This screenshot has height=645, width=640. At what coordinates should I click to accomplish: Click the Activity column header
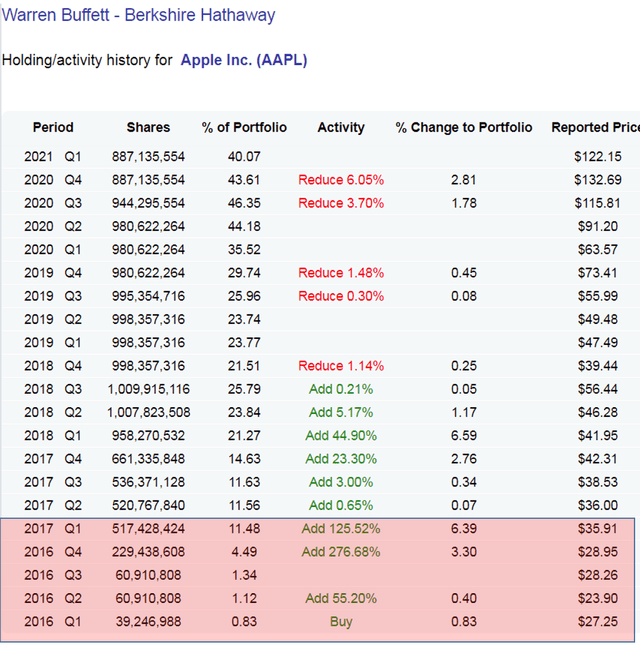click(x=341, y=128)
